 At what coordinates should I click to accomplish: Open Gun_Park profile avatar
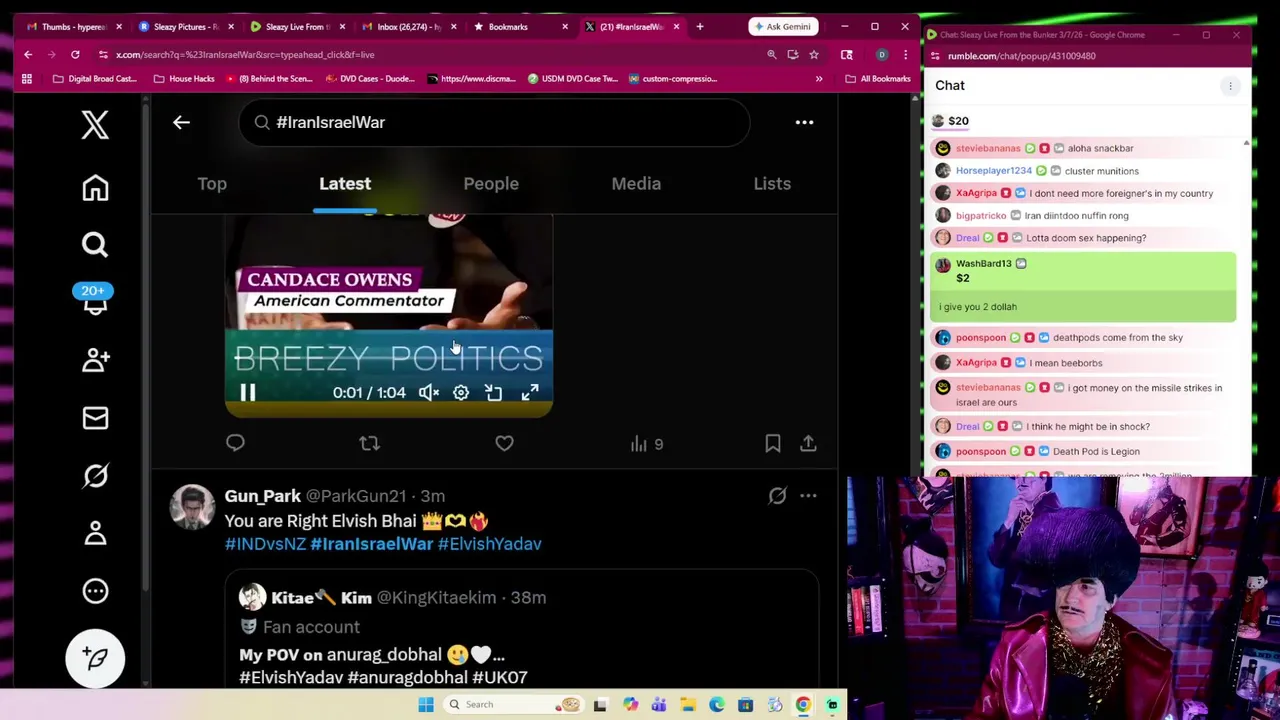coord(192,507)
